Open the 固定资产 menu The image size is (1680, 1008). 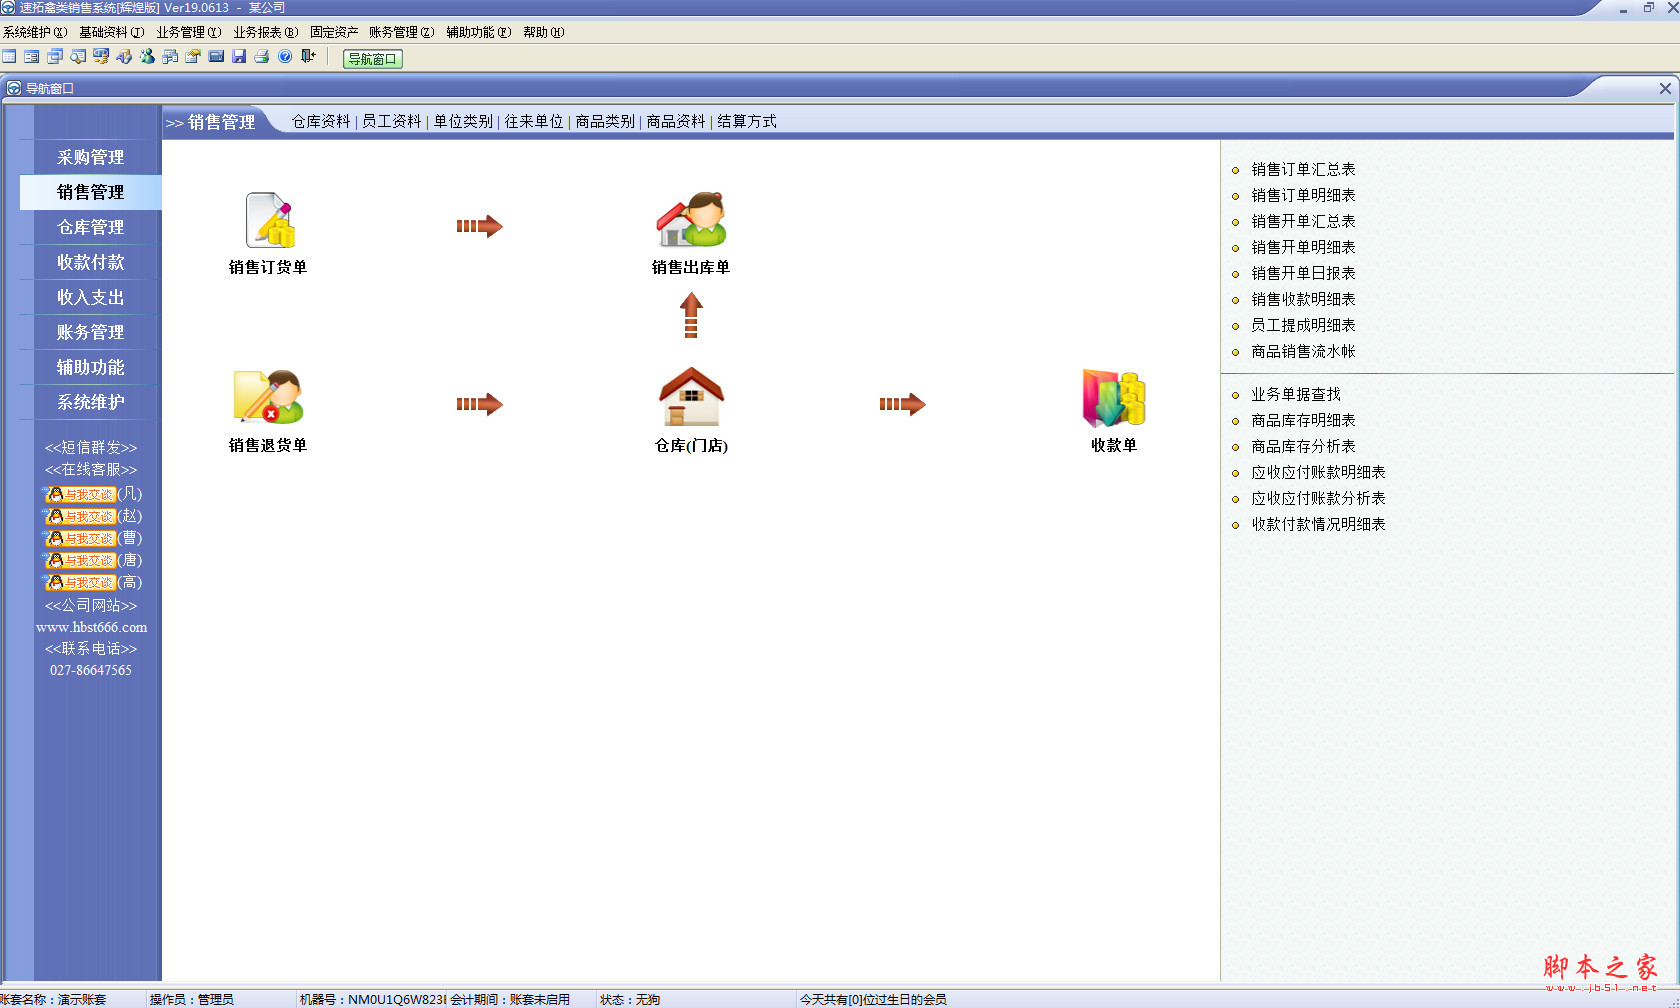tap(334, 32)
